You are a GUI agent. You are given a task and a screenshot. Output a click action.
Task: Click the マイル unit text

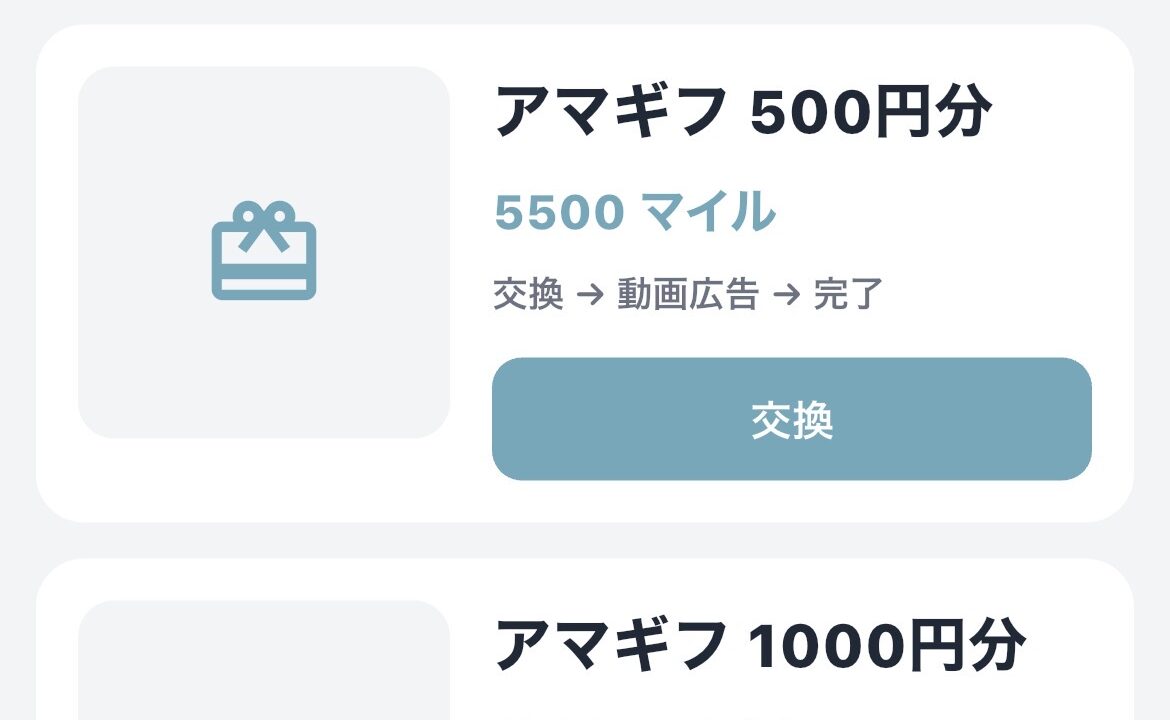tap(708, 212)
